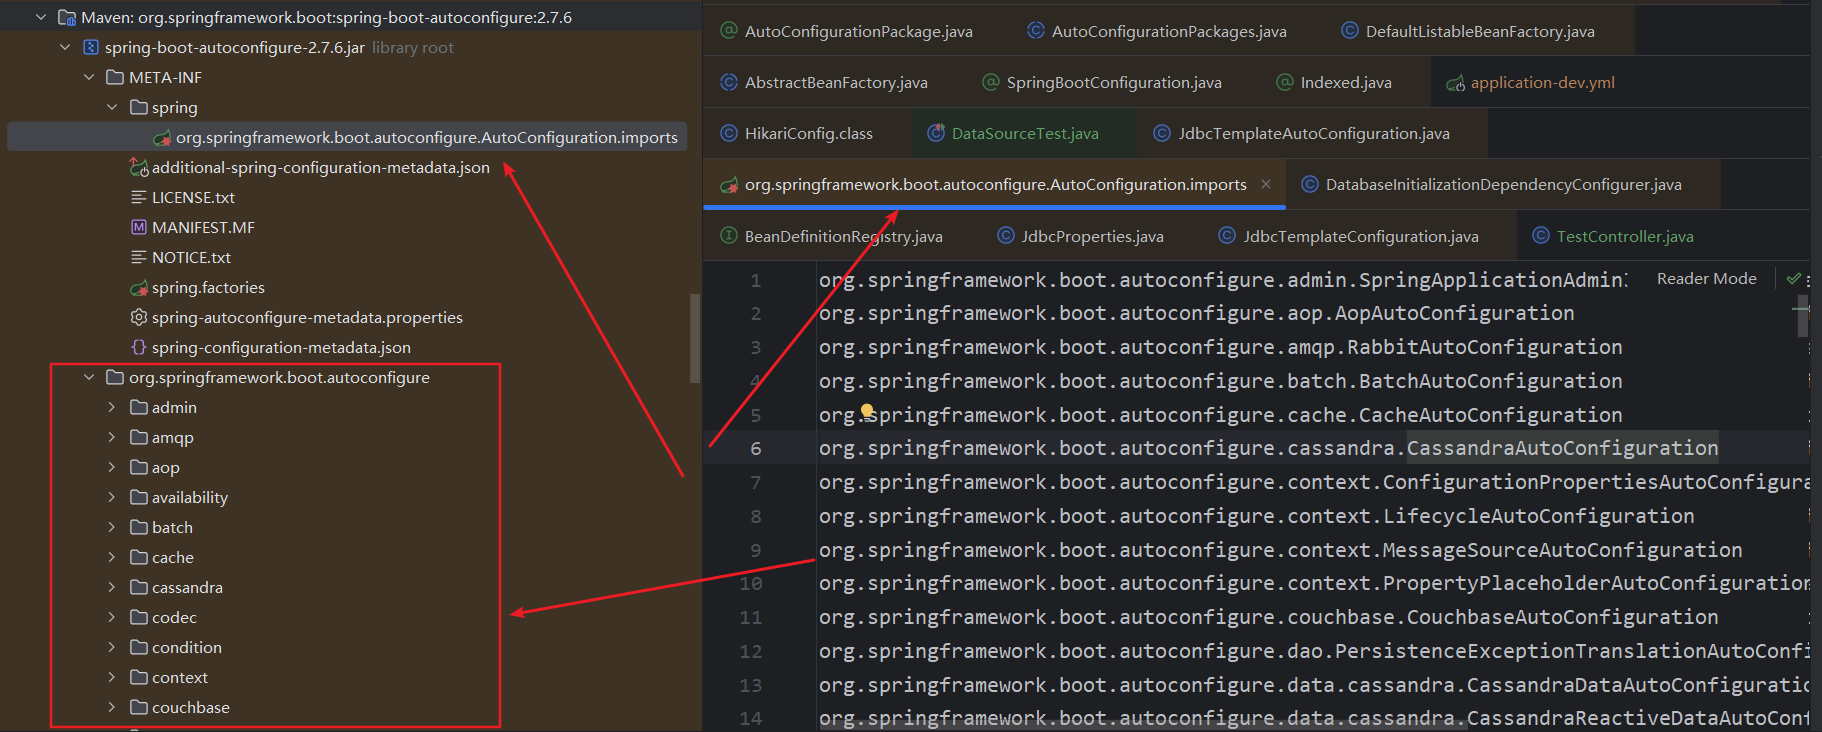Close the AutoConfiguration.imports editor tab

1266,184
